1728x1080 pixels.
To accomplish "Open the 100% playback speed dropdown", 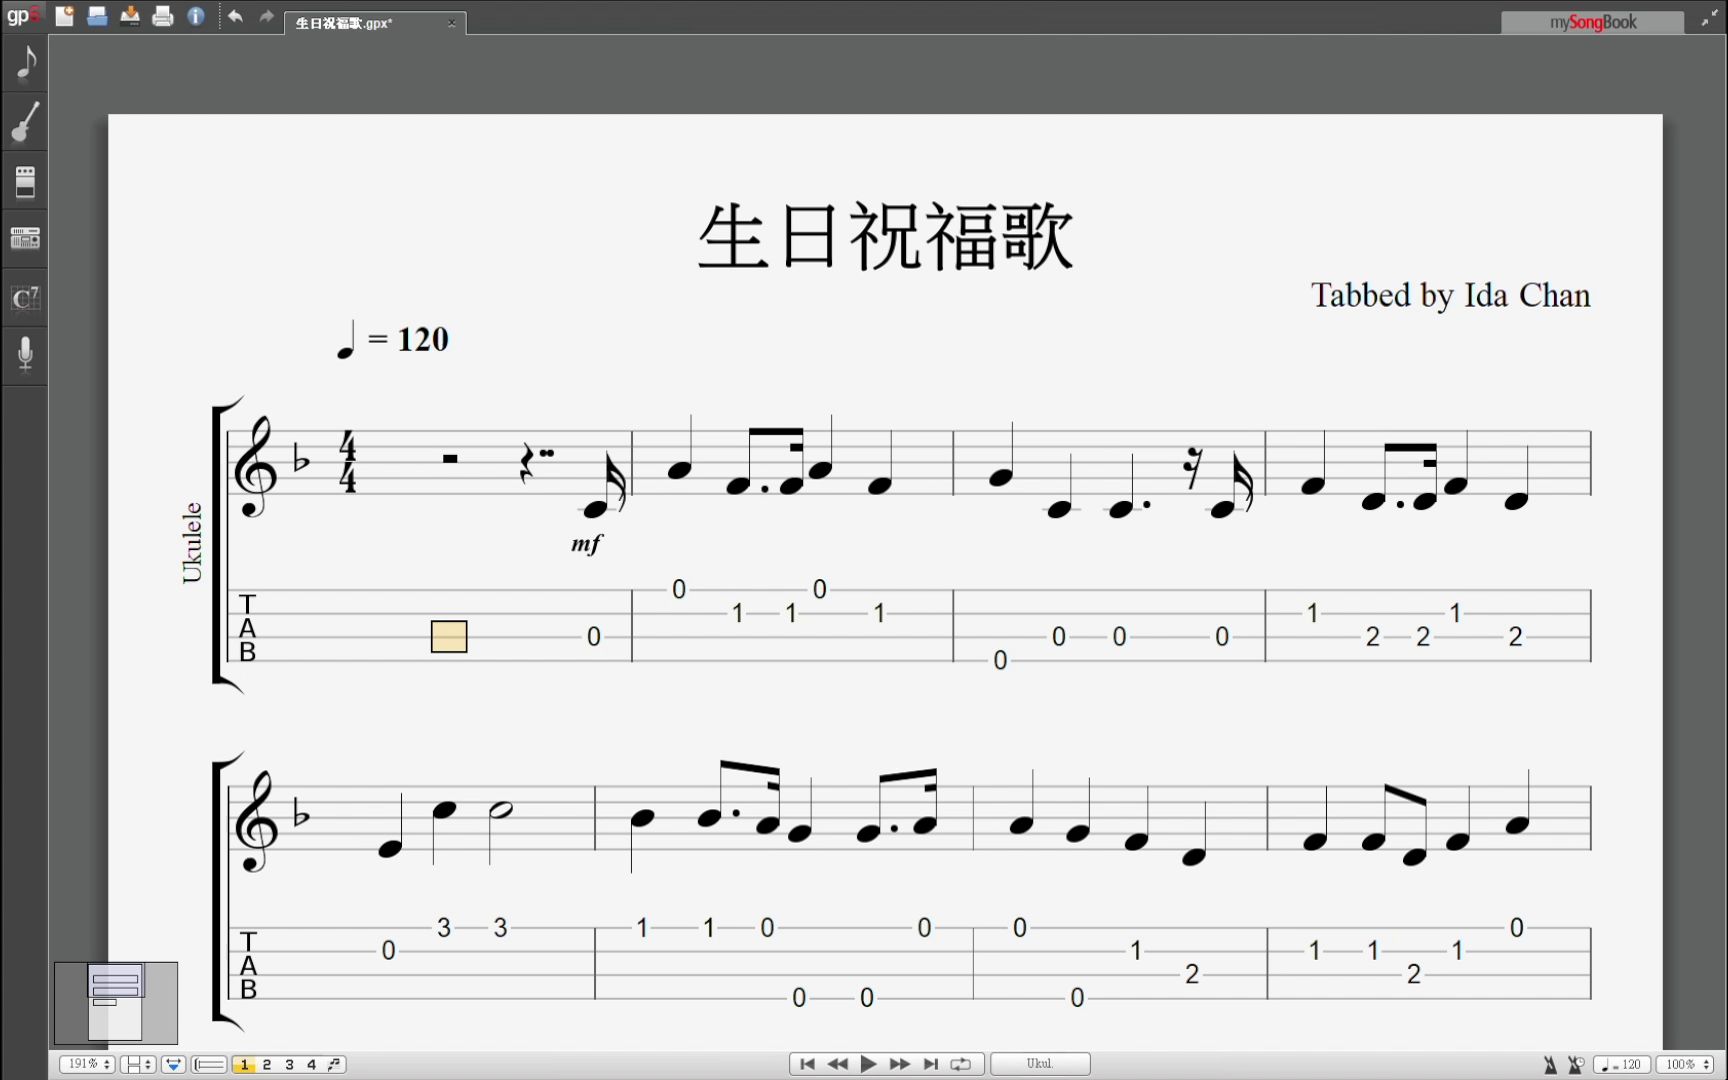I will tap(1687, 1065).
